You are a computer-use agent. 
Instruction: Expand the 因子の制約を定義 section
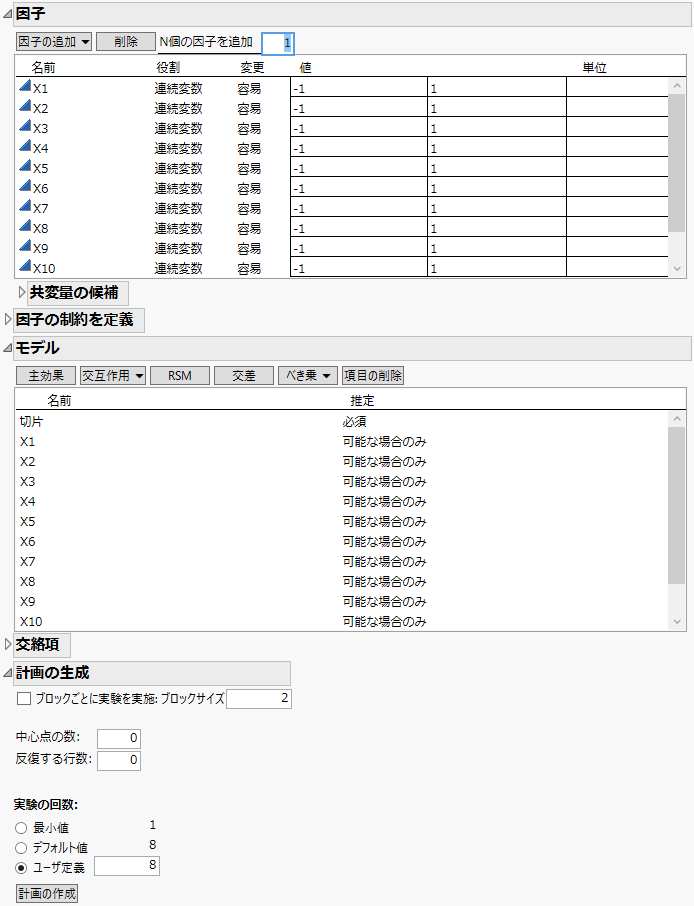point(8,319)
